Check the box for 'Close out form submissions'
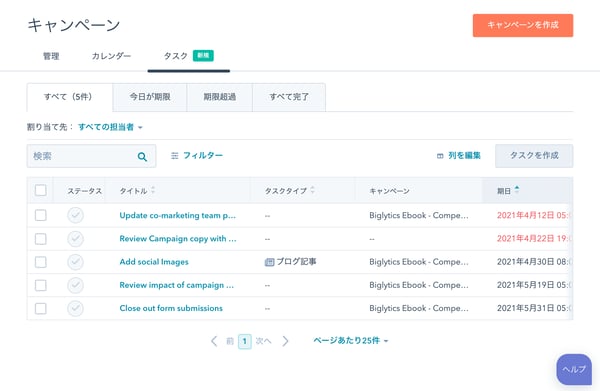The width and height of the screenshot is (600, 391). click(41, 308)
